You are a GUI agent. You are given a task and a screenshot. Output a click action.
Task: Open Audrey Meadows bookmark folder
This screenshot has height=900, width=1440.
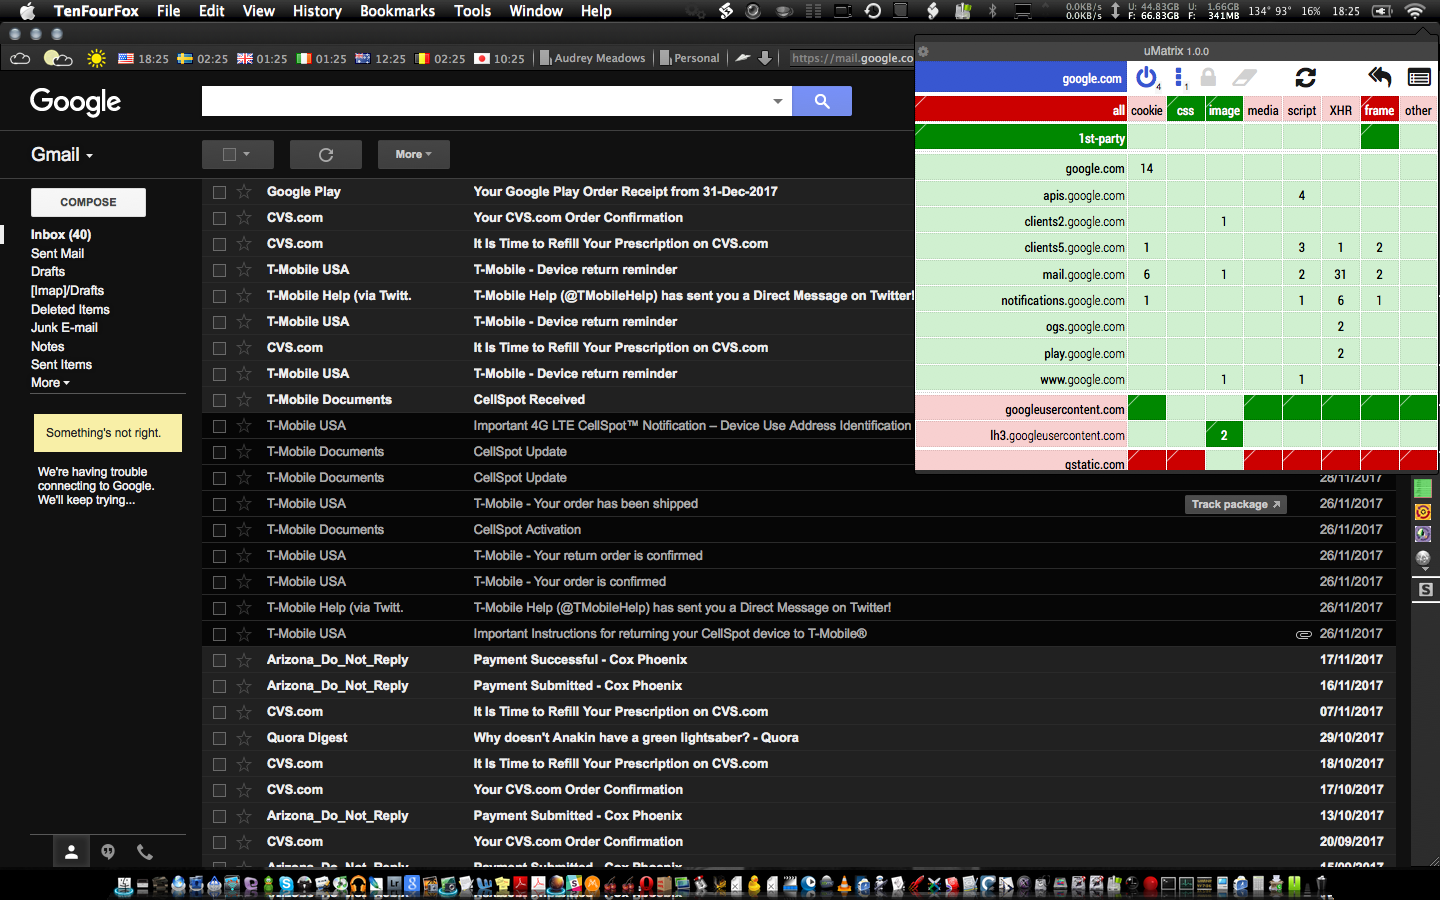pos(592,58)
